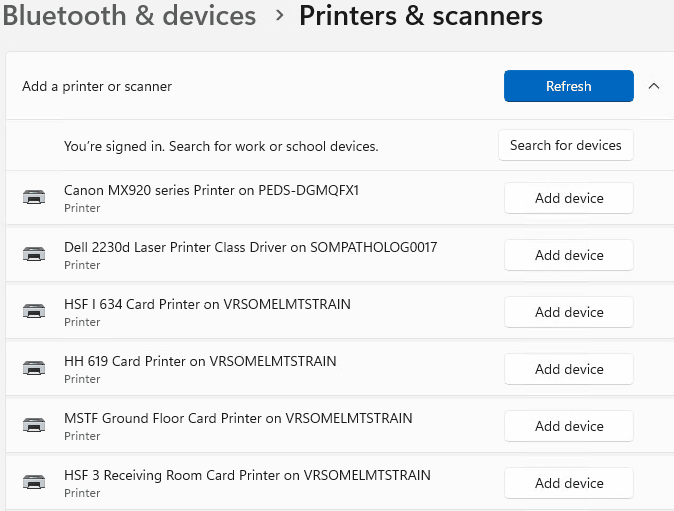Image resolution: width=674 pixels, height=511 pixels.
Task: Click the HSF 3 Receiving Room printer icon
Action: pos(33,483)
